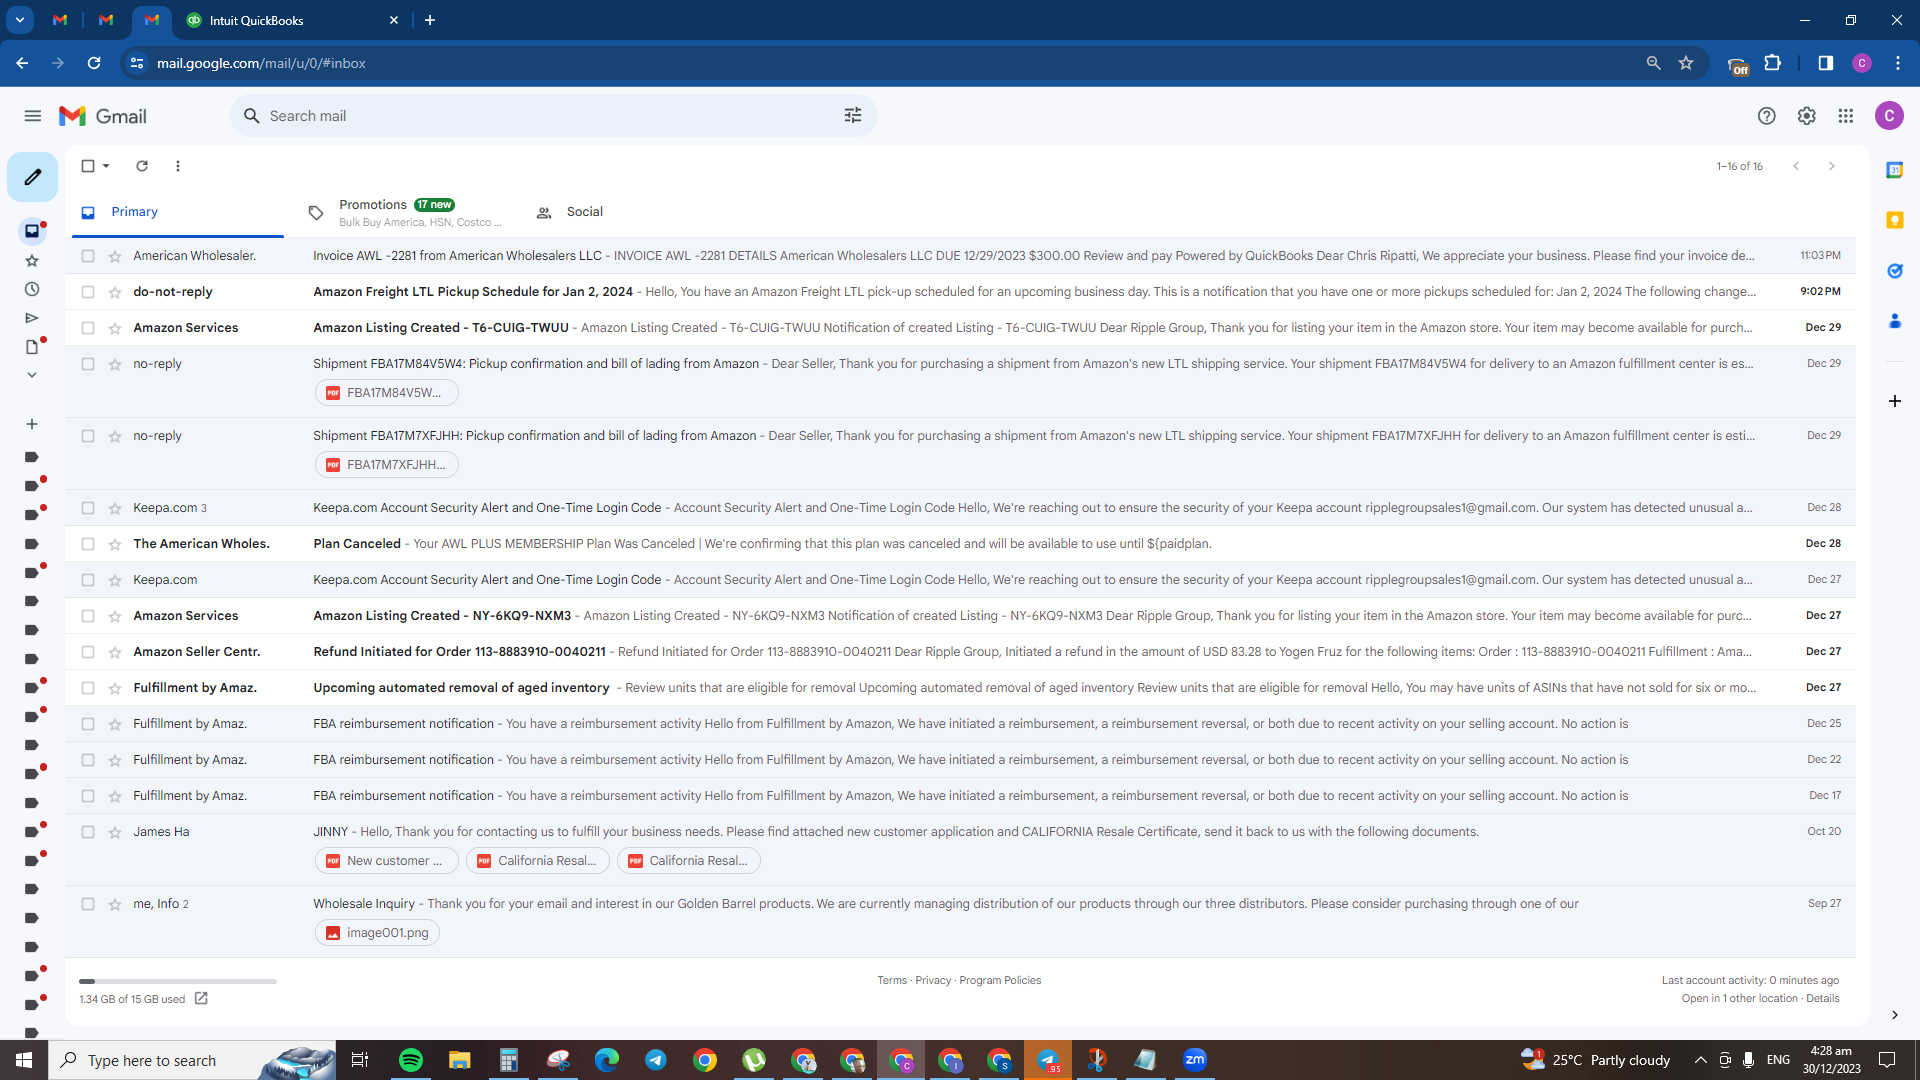1920x1080 pixels.
Task: Open Telegram from the taskbar
Action: coord(656,1060)
